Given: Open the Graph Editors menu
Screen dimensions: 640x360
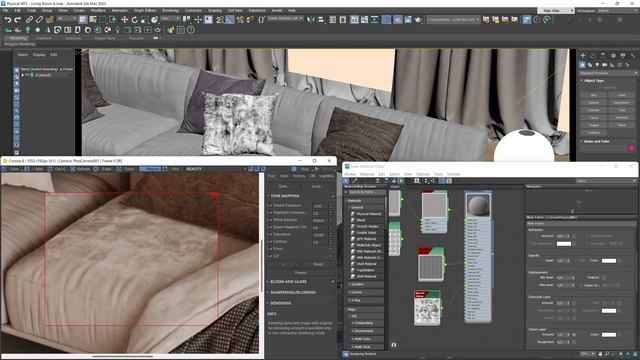Looking at the screenshot, I should 145,11.
